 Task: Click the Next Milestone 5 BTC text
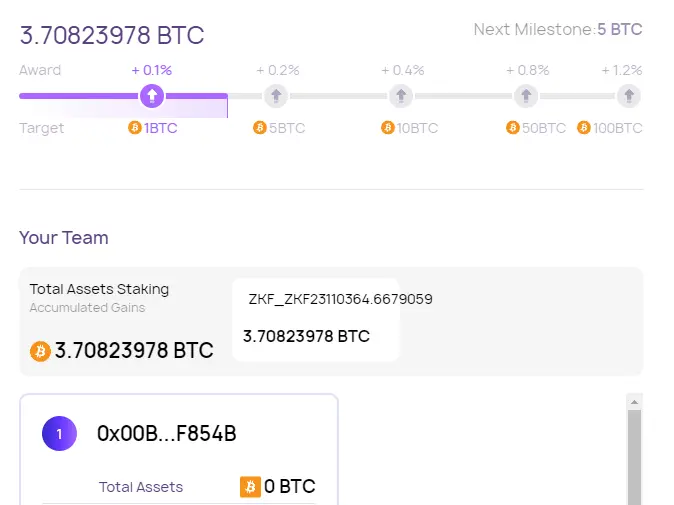(x=558, y=30)
